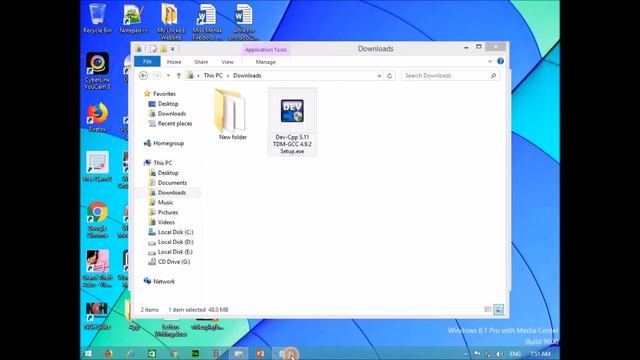The height and width of the screenshot is (360, 640).
Task: Select the Dev-Cpp 5.11 TDM-GCC Setup.exe file
Action: click(x=292, y=122)
